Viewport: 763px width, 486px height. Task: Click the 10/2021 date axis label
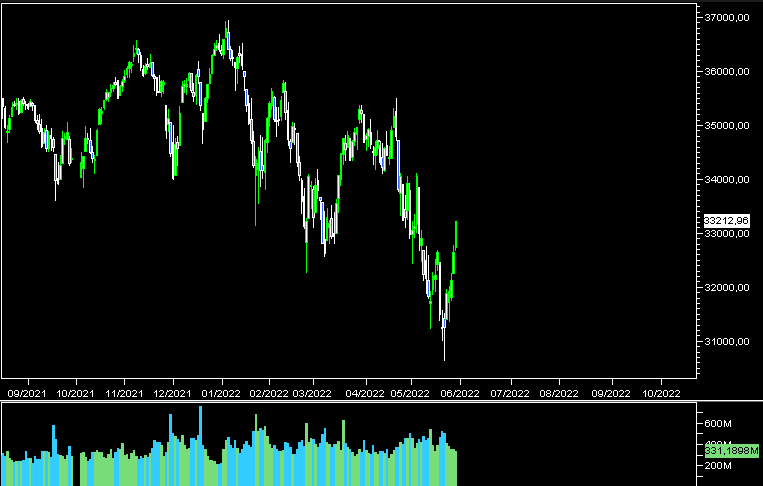75,393
